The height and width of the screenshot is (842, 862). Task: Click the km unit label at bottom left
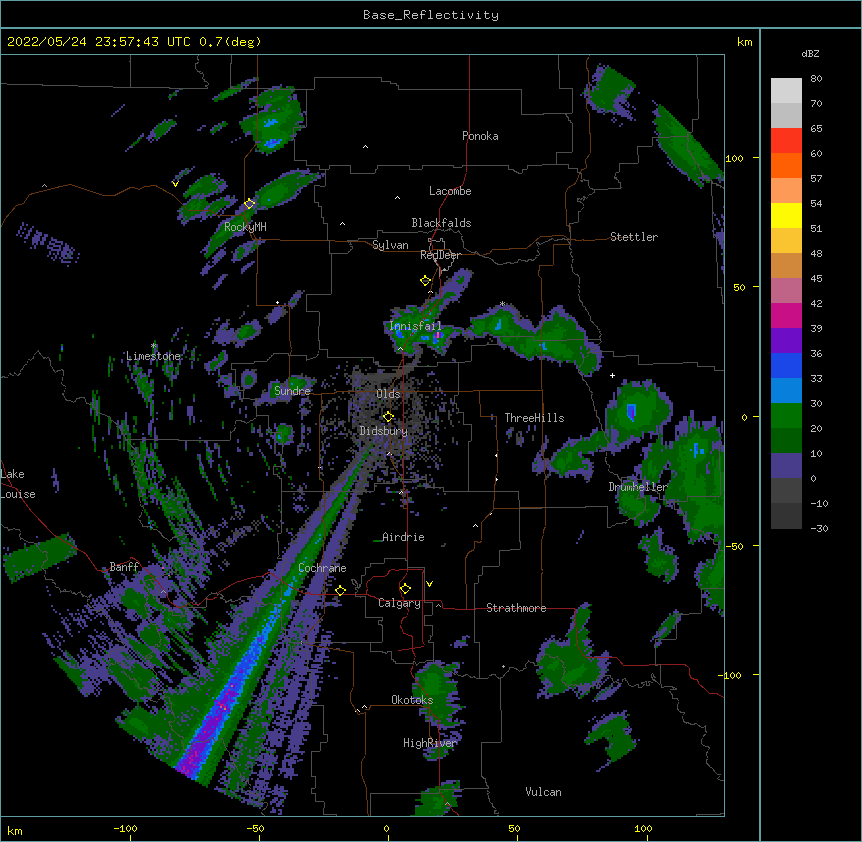point(15,831)
